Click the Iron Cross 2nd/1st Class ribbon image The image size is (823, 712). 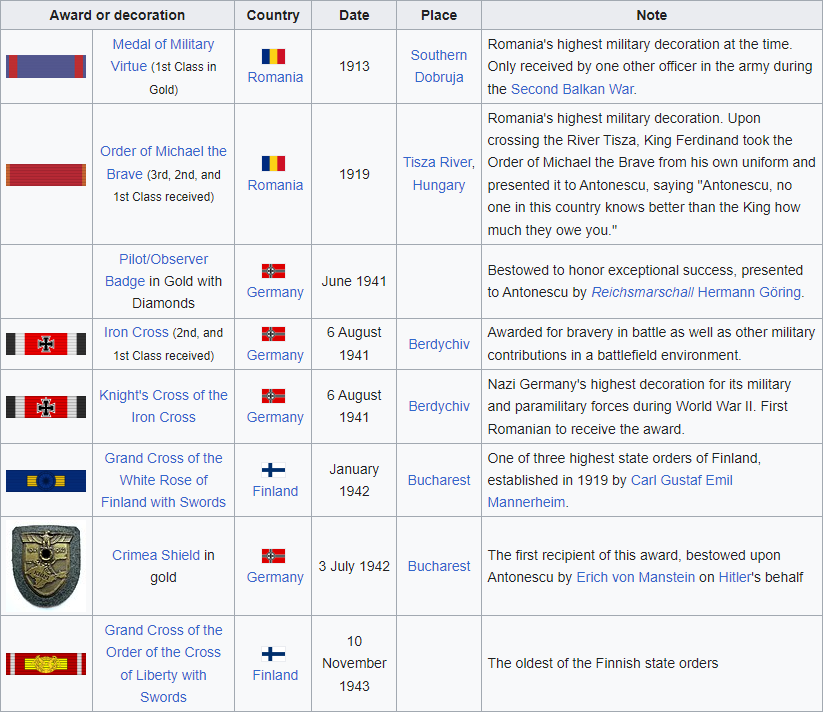46,344
